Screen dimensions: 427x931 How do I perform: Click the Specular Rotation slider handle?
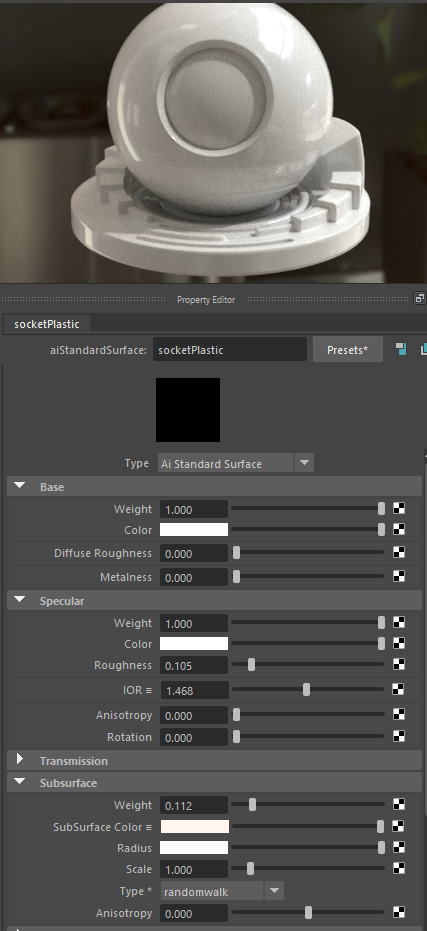coord(236,737)
